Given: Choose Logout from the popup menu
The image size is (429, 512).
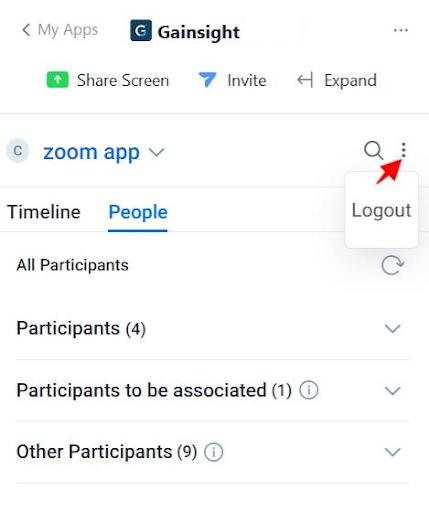Looking at the screenshot, I should 381,210.
